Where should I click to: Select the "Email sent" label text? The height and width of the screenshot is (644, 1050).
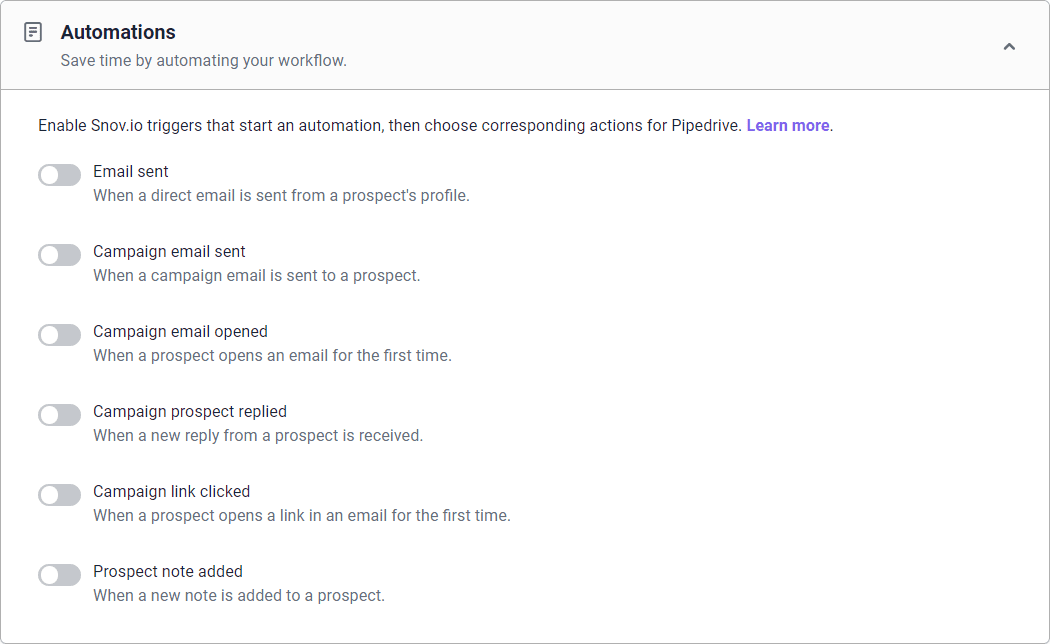pyautogui.click(x=131, y=172)
